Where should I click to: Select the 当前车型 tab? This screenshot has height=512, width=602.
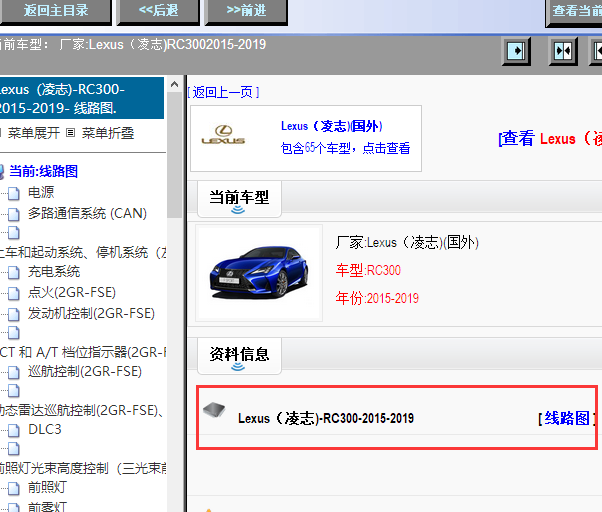tap(239, 200)
